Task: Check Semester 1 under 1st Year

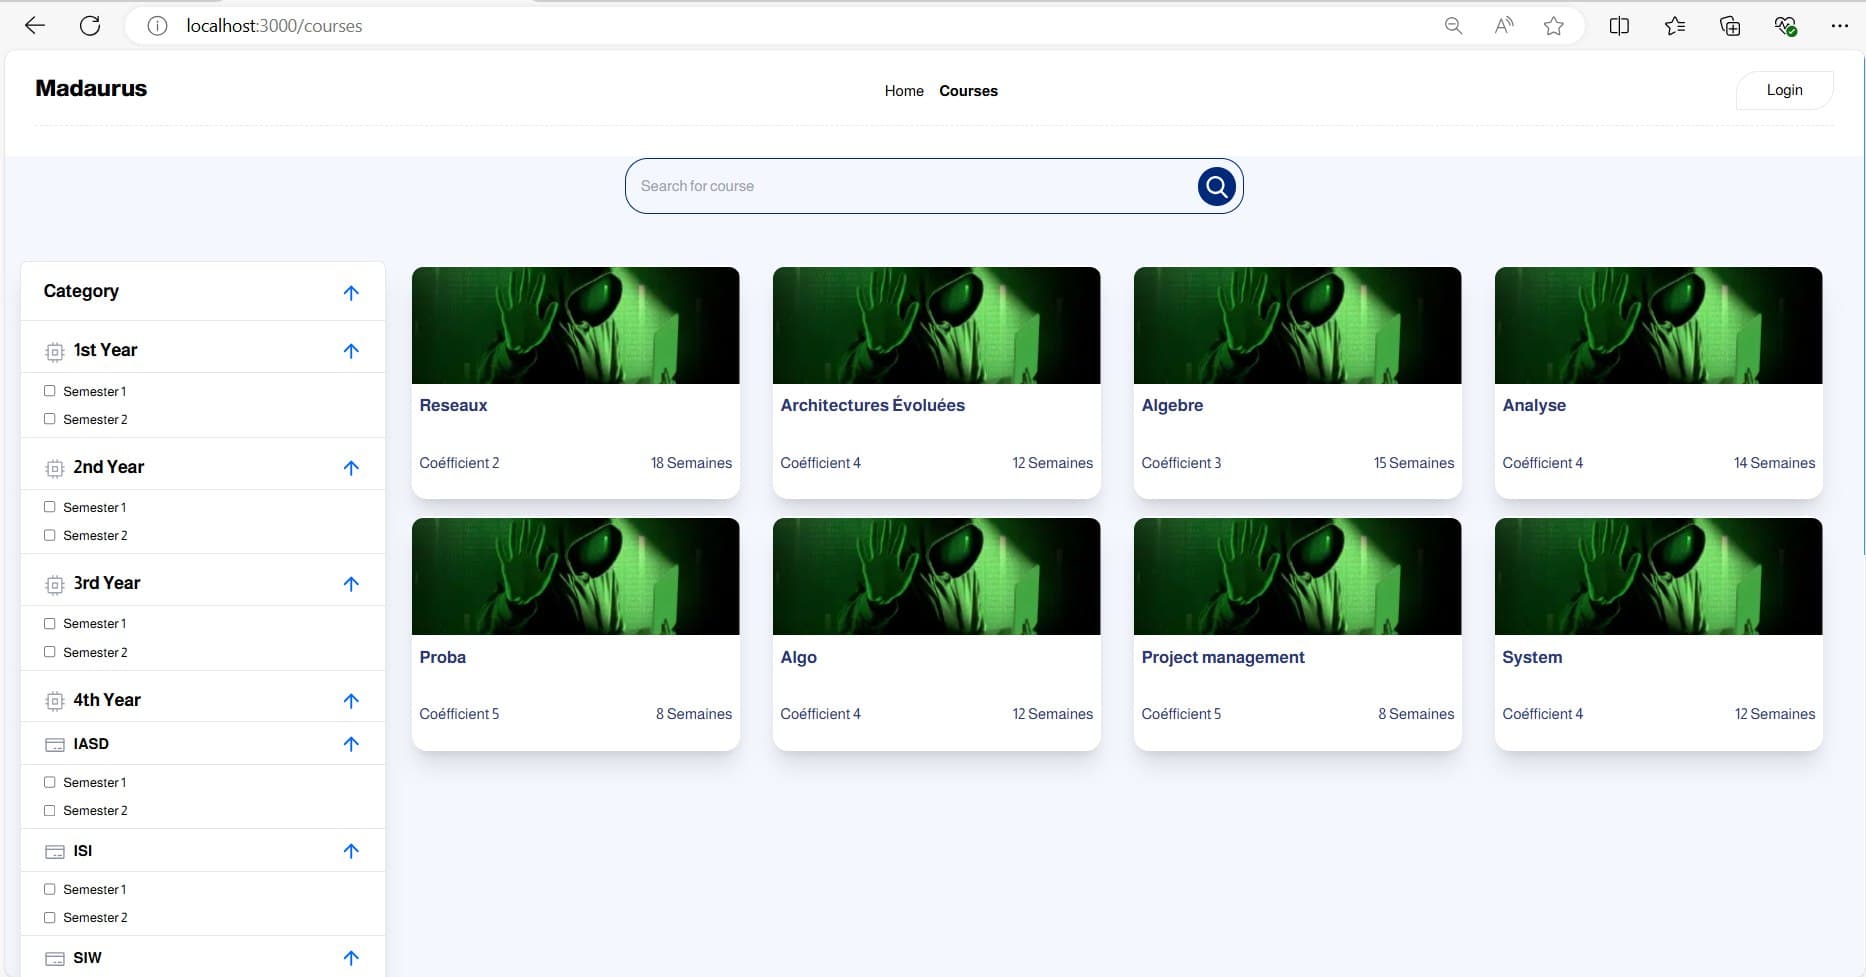Action: coord(50,391)
